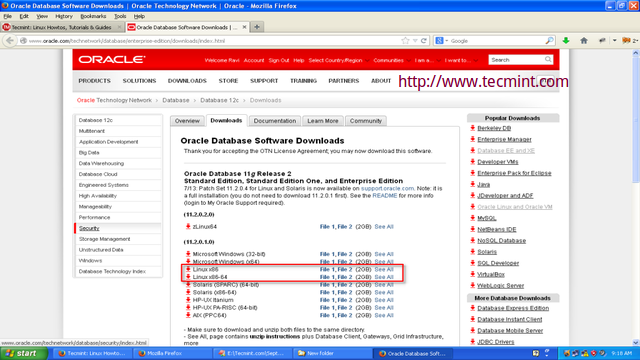The image size is (640, 360).
Task: Open the History menu
Action: tap(64, 16)
